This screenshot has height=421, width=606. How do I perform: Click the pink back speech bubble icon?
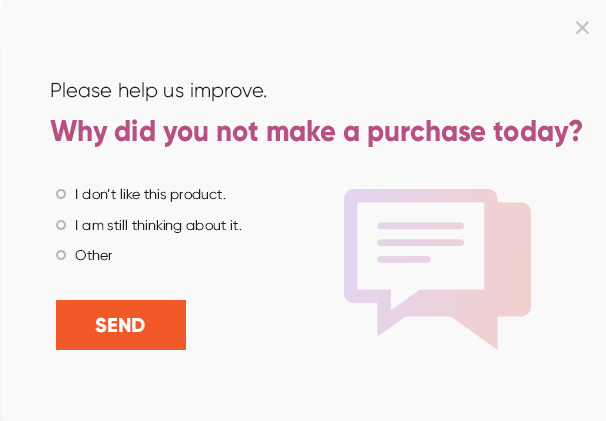click(513, 260)
